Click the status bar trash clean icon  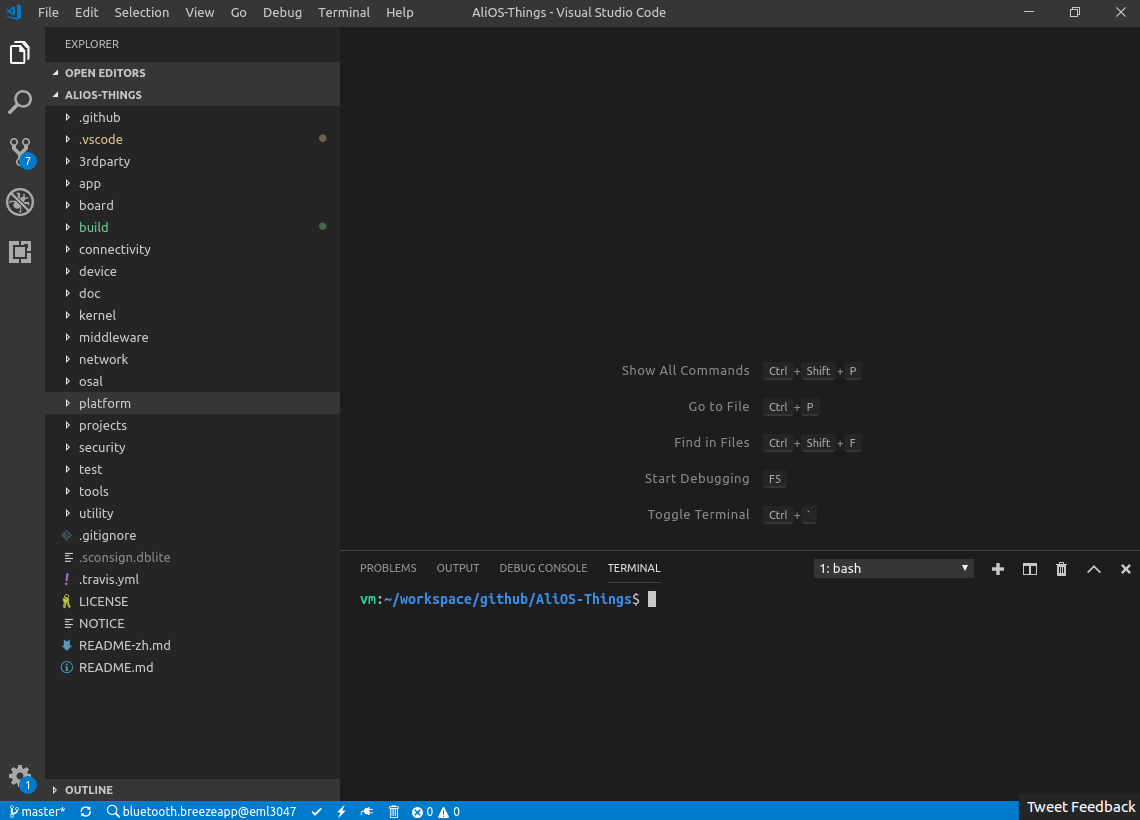pos(393,811)
